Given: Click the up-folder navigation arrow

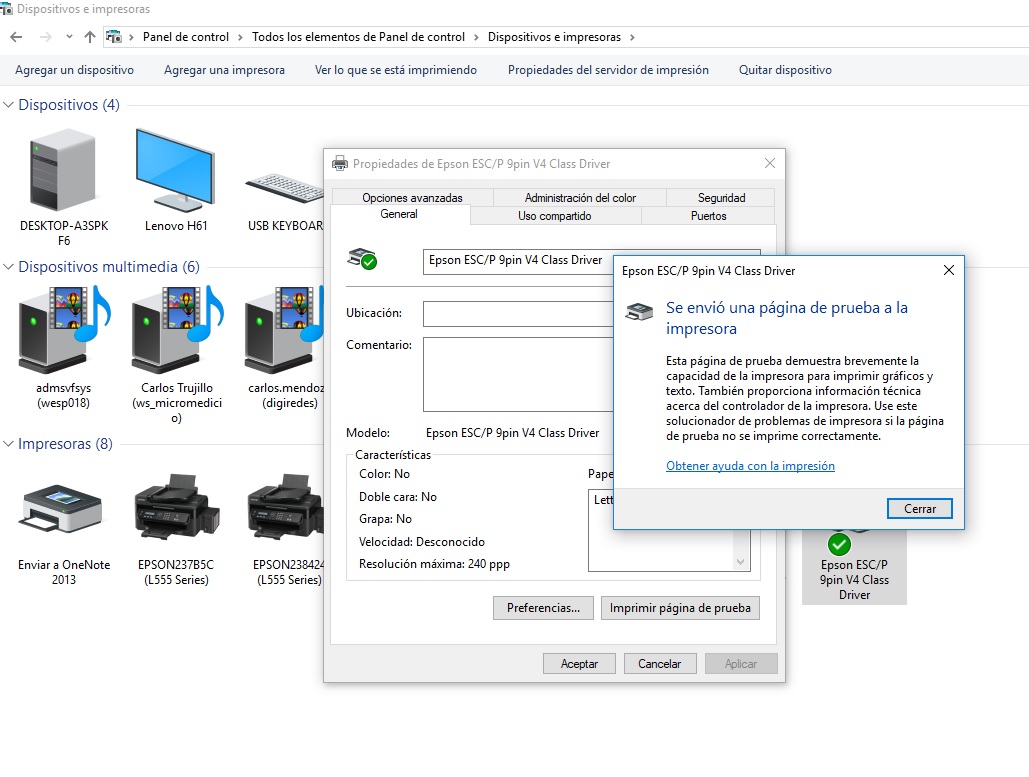Looking at the screenshot, I should (90, 36).
